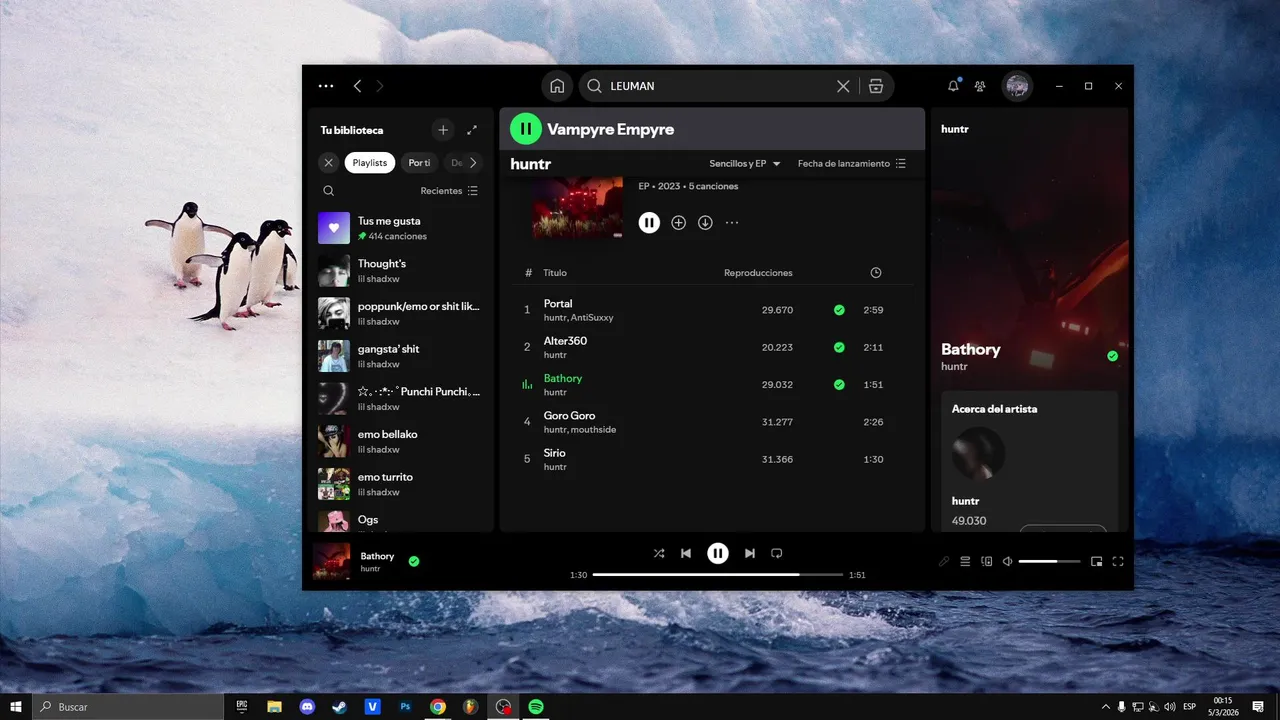This screenshot has width=1280, height=720.
Task: Create a playlist with the plus icon
Action: pos(443,130)
